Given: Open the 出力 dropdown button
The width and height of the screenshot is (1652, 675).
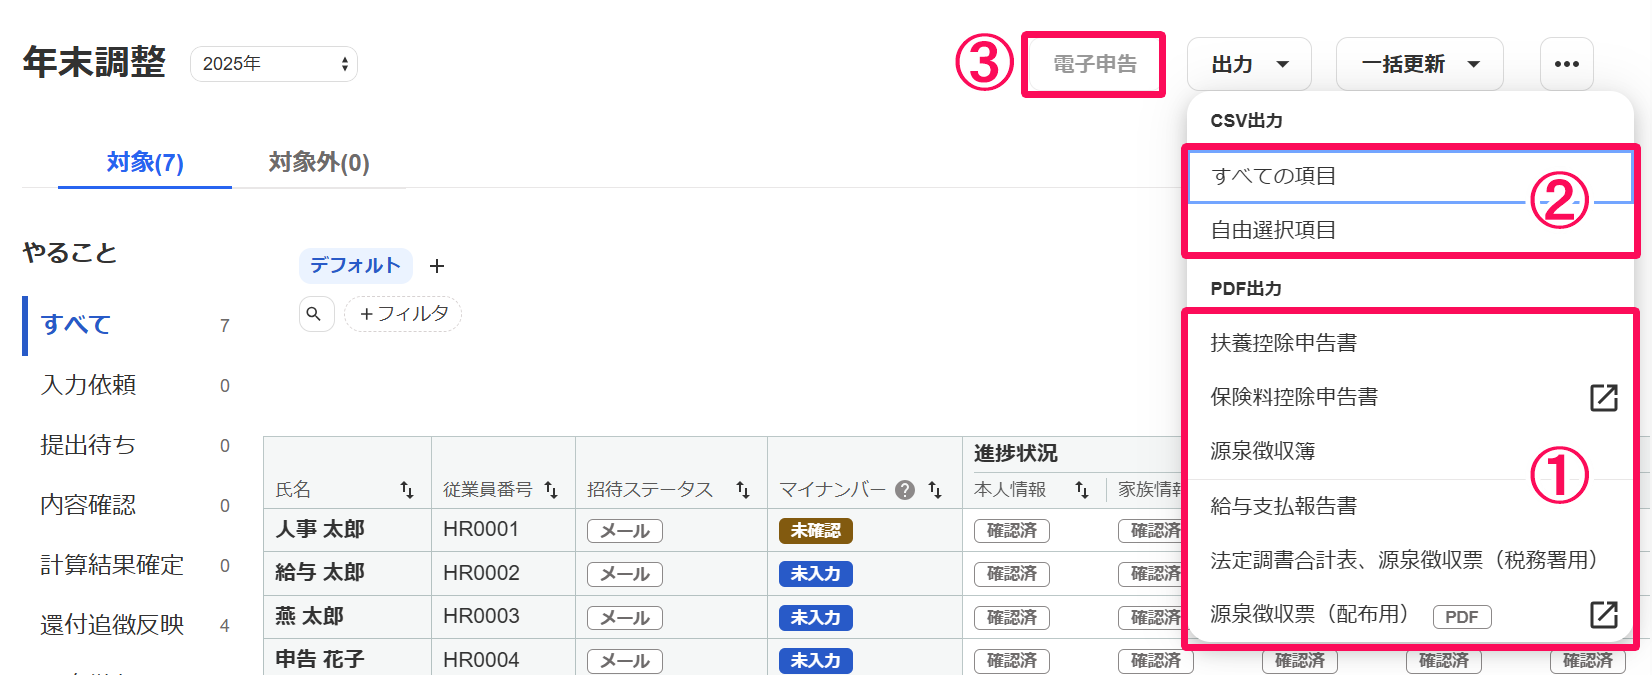Looking at the screenshot, I should tap(1249, 64).
